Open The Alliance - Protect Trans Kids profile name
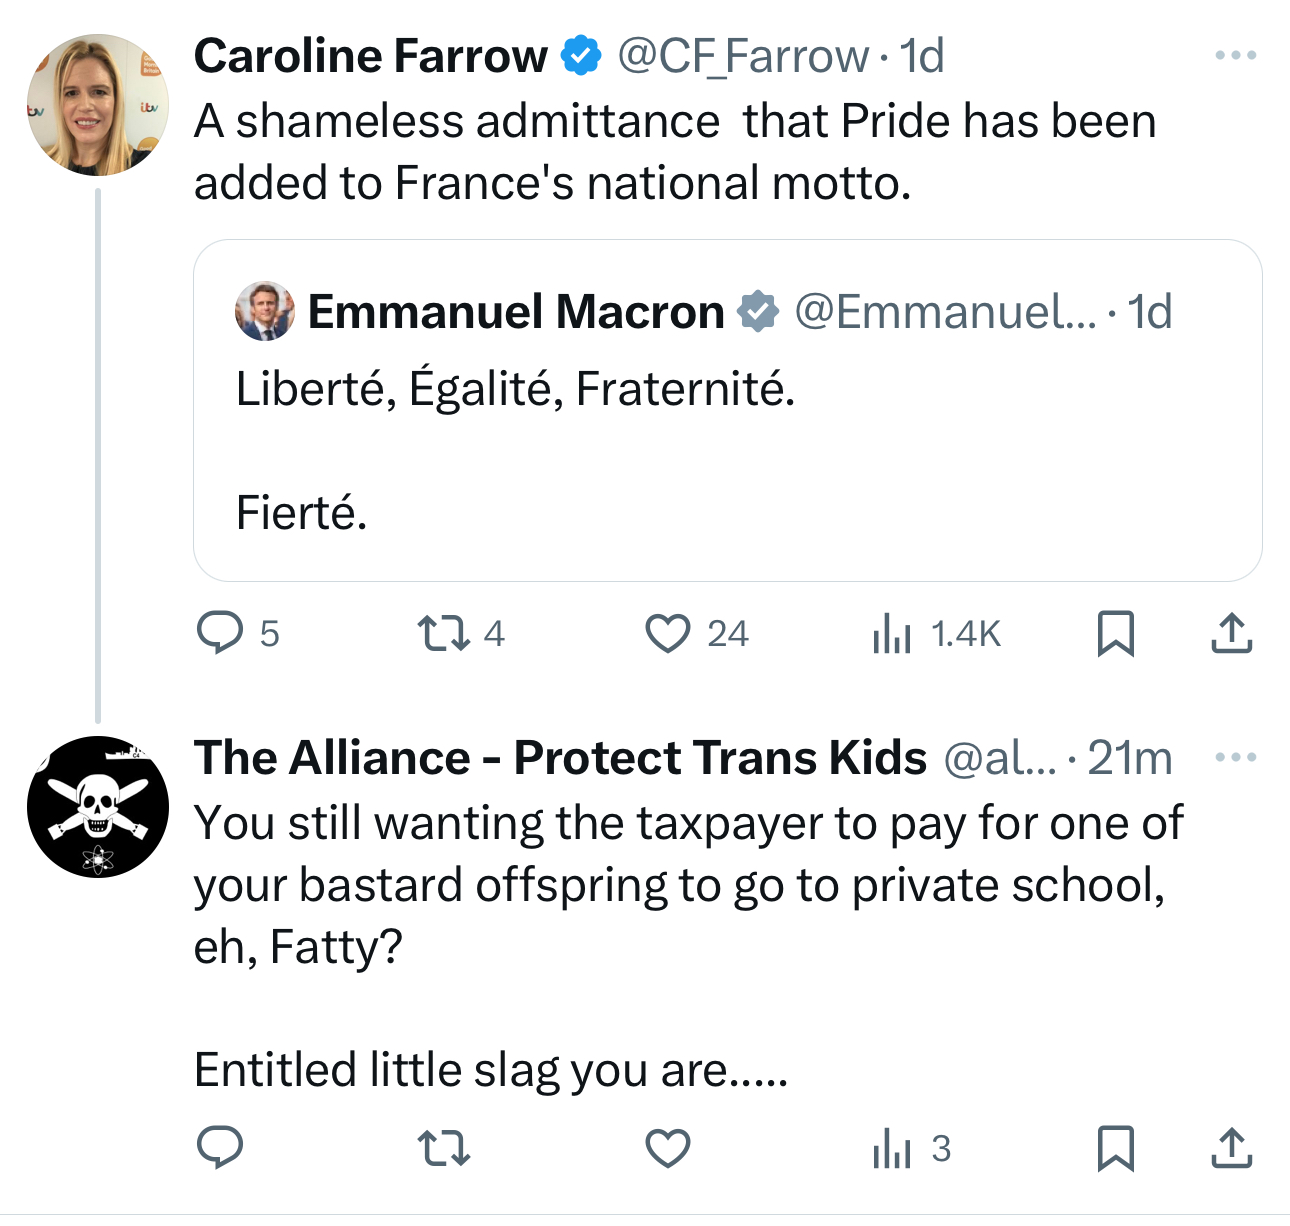This screenshot has width=1290, height=1226. coord(560,758)
